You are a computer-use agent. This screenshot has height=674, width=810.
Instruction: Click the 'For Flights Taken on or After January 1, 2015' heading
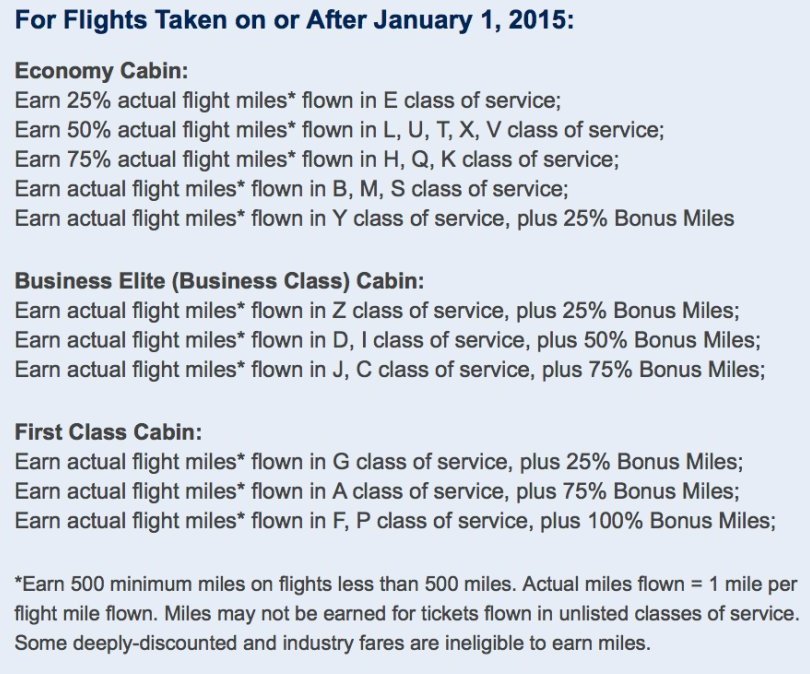tap(294, 20)
